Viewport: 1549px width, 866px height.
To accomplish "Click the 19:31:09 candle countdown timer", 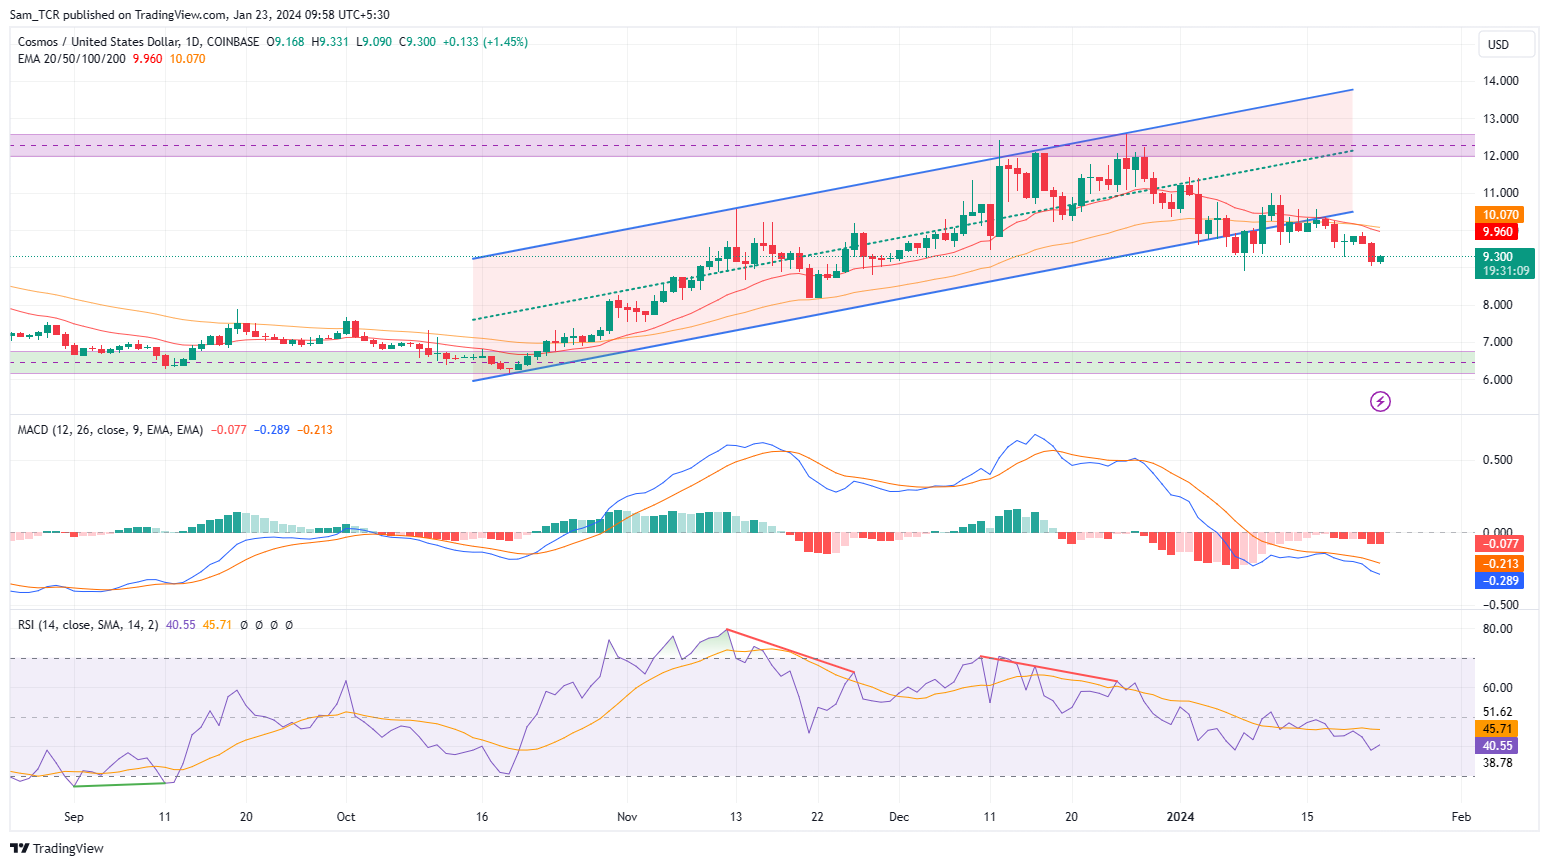I will 1505,271.
